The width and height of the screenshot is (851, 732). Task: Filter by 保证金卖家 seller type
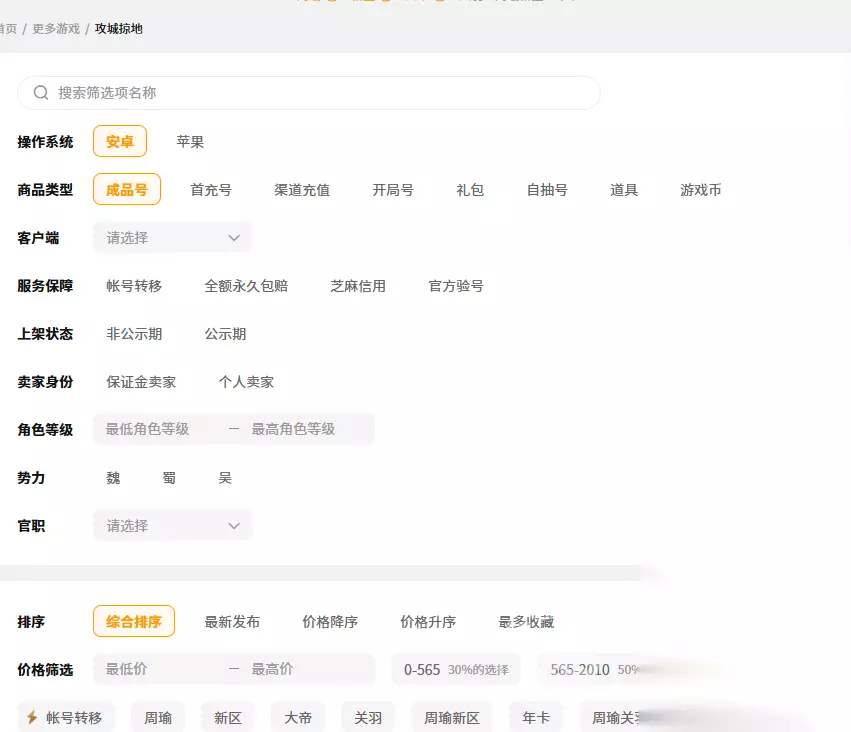click(141, 382)
